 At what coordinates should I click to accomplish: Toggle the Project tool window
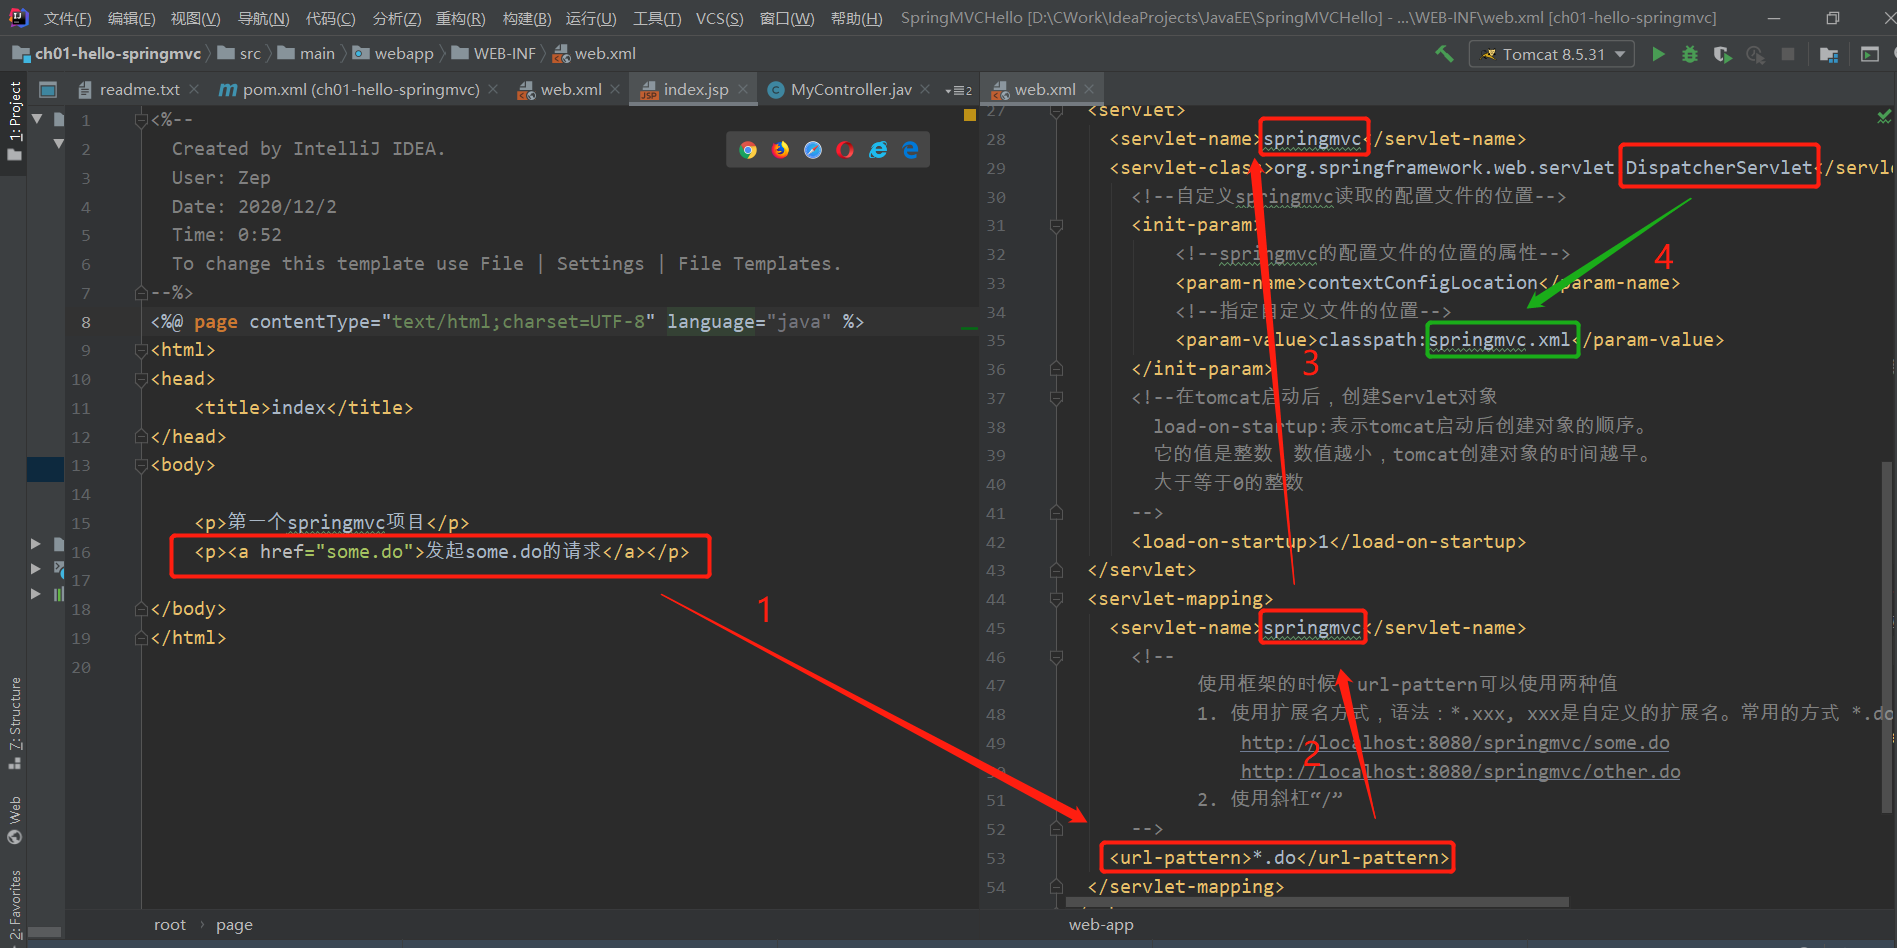(x=14, y=120)
